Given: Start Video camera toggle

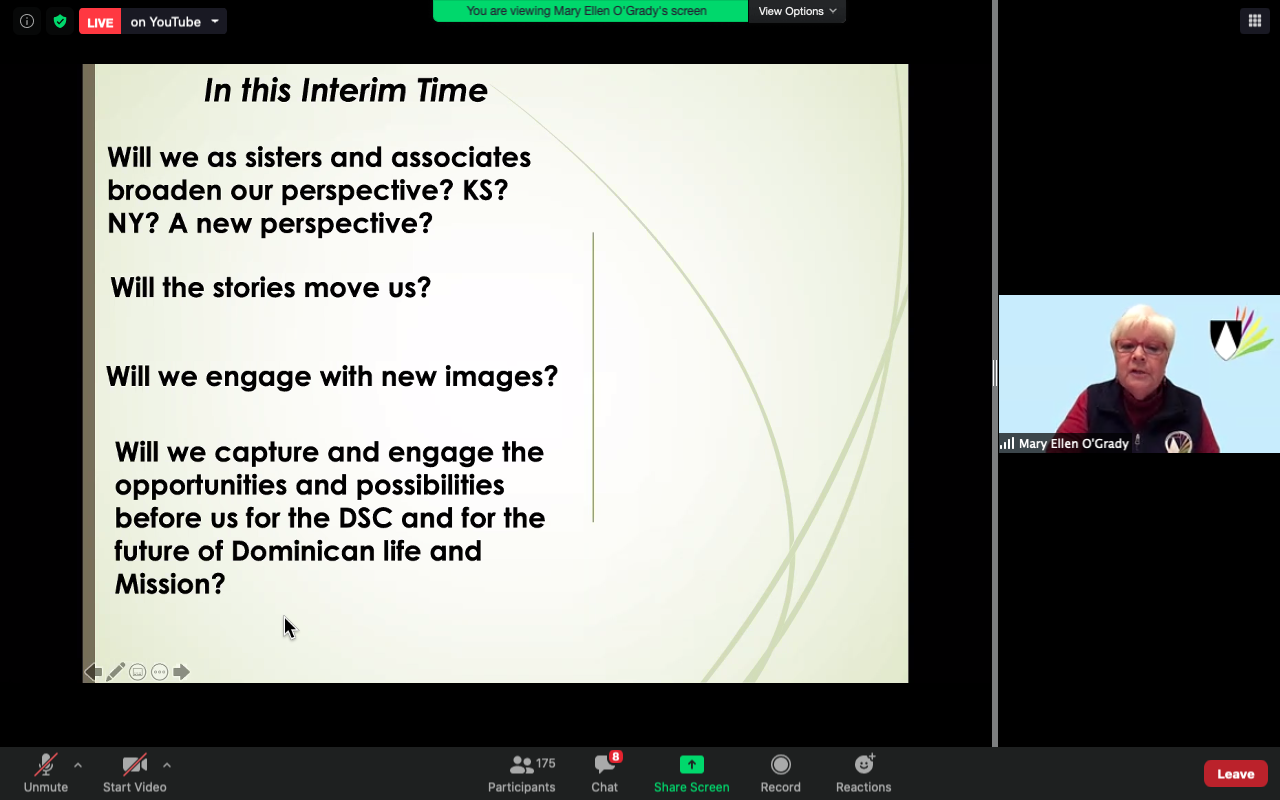Looking at the screenshot, I should [x=134, y=774].
